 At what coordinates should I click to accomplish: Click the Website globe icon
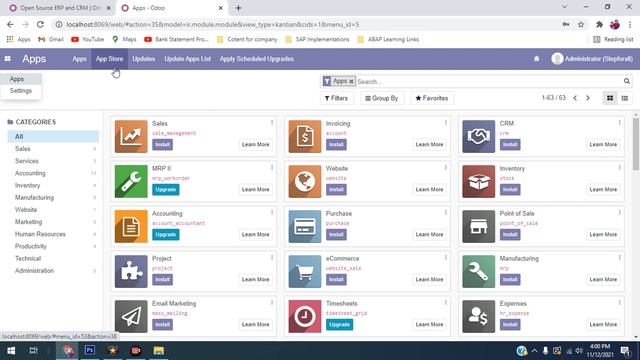pyautogui.click(x=305, y=181)
